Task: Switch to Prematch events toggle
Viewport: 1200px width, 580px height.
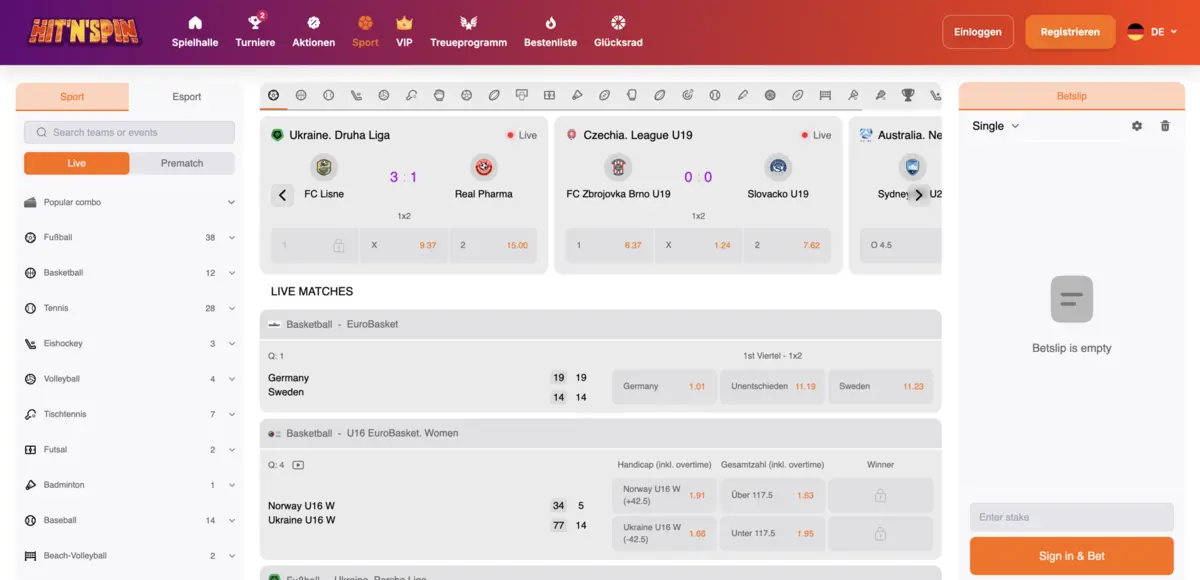Action: click(182, 163)
